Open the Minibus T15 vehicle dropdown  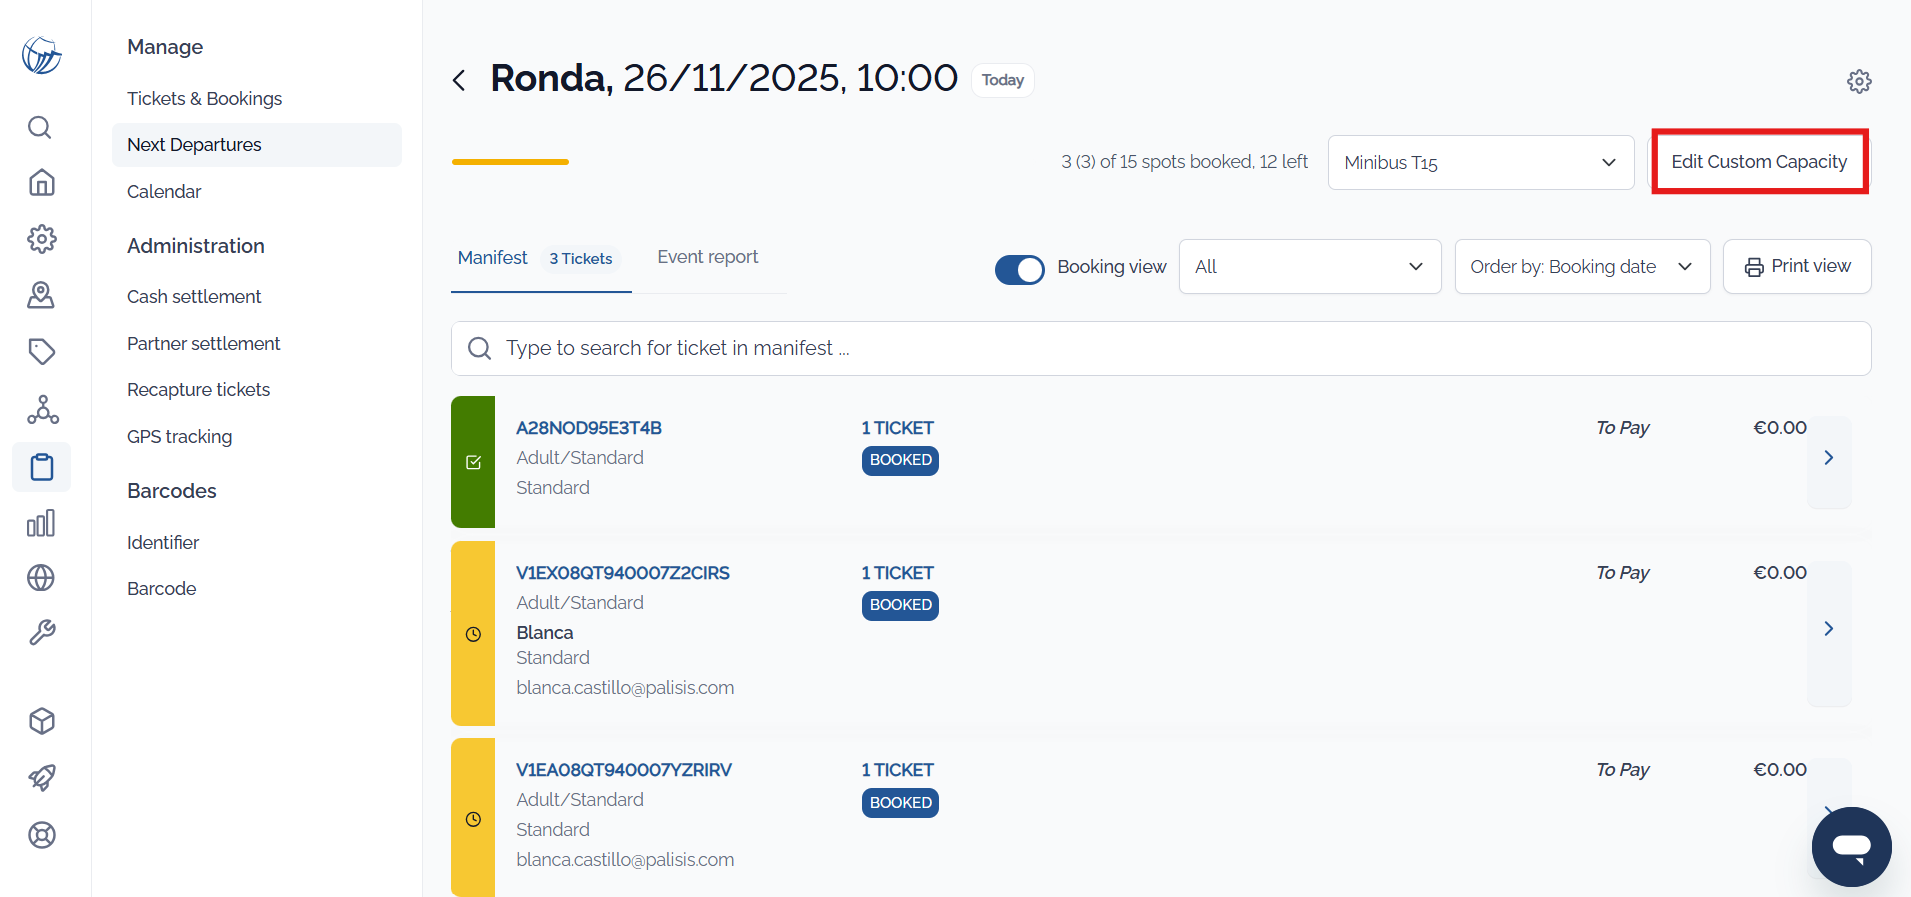click(x=1481, y=162)
